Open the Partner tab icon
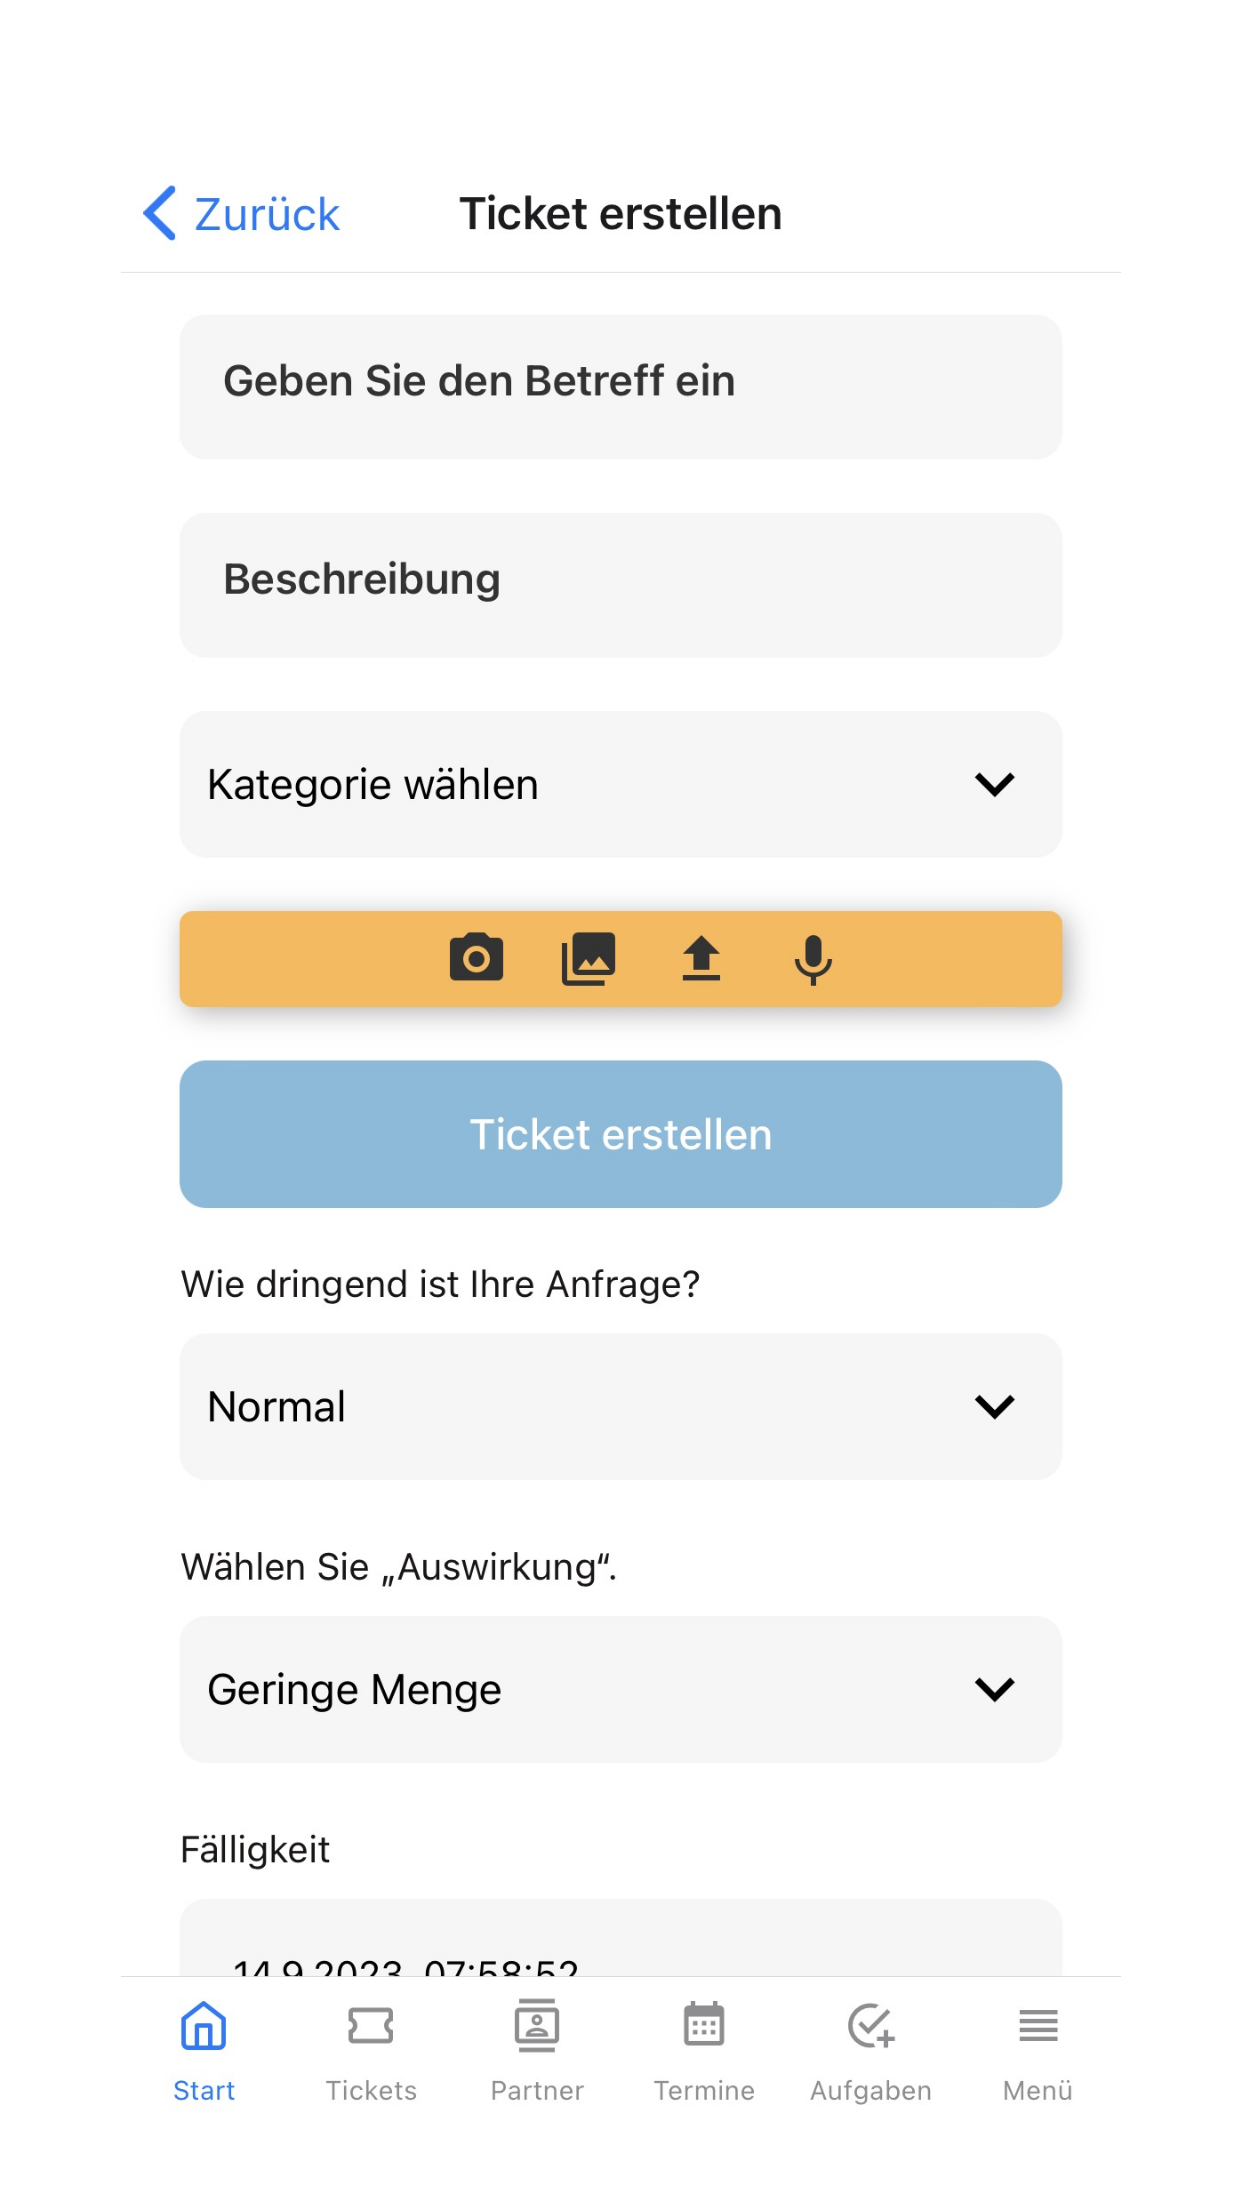The image size is (1242, 2208). tap(537, 2026)
